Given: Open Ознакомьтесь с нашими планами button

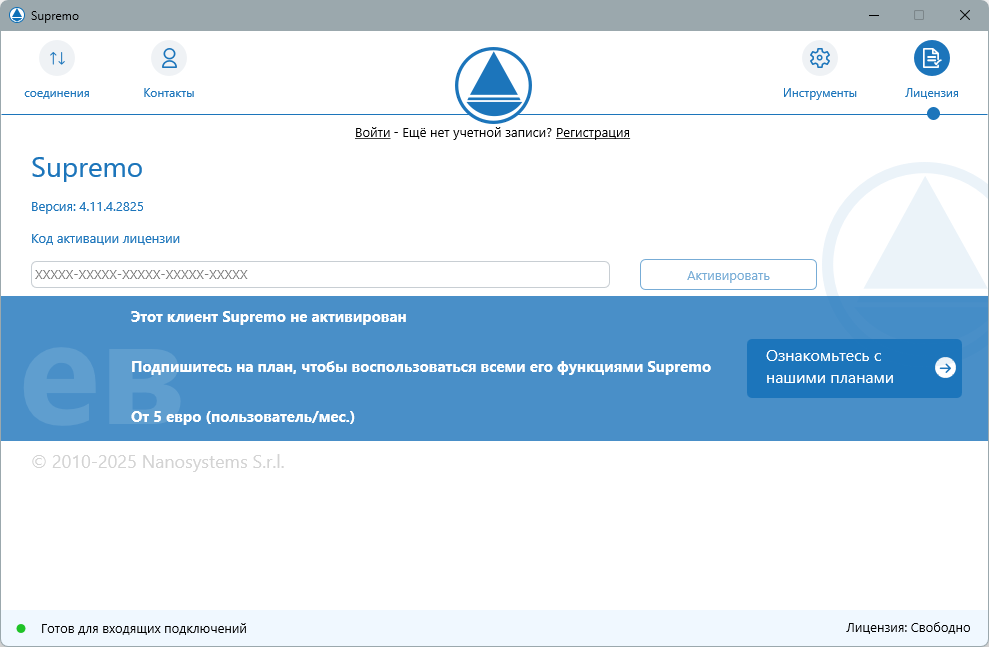Looking at the screenshot, I should [854, 368].
